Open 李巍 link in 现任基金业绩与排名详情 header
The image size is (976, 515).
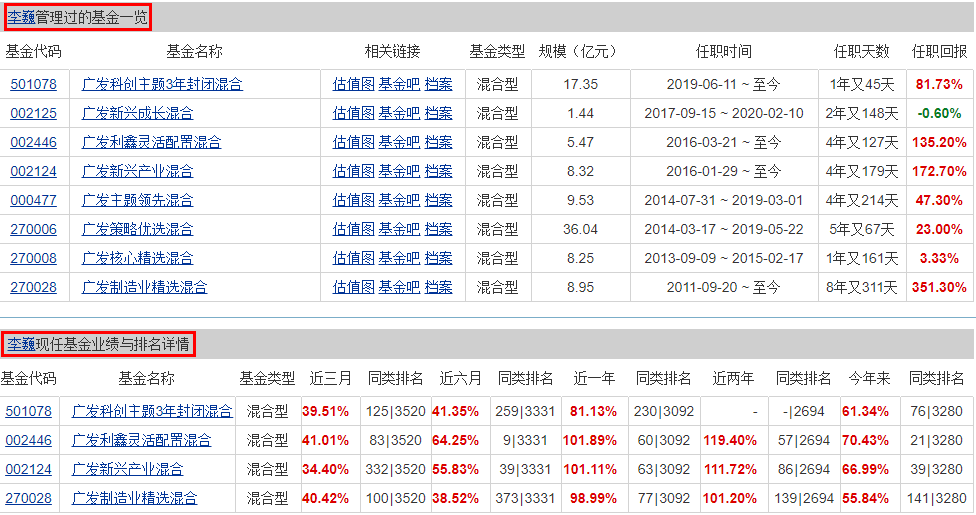22,344
